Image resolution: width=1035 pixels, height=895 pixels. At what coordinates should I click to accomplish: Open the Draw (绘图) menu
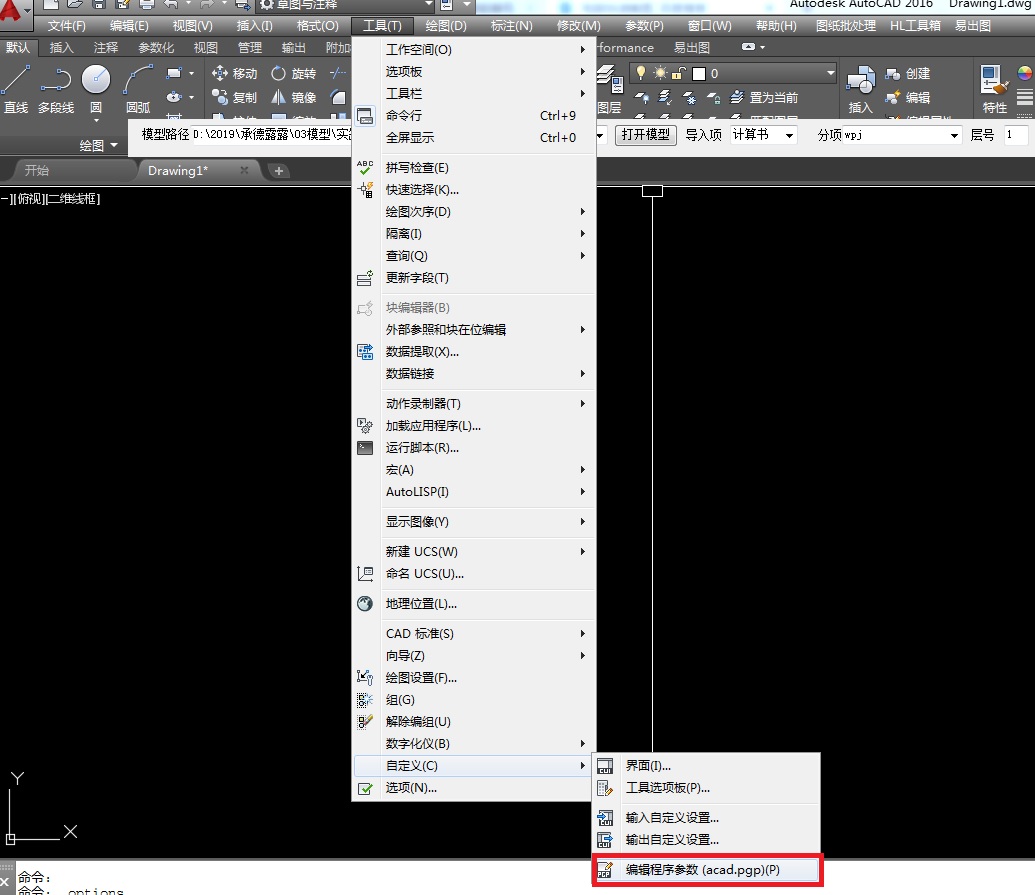pyautogui.click(x=446, y=26)
